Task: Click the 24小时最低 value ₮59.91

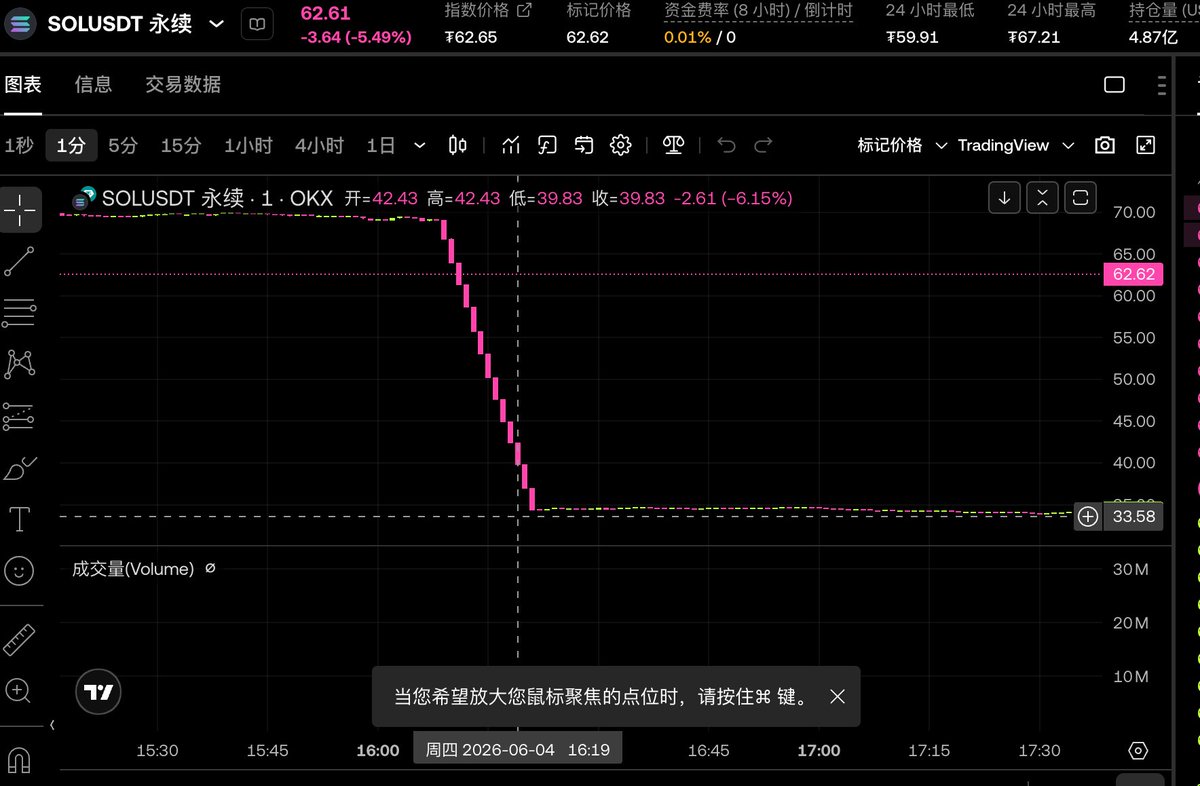Action: (x=912, y=37)
